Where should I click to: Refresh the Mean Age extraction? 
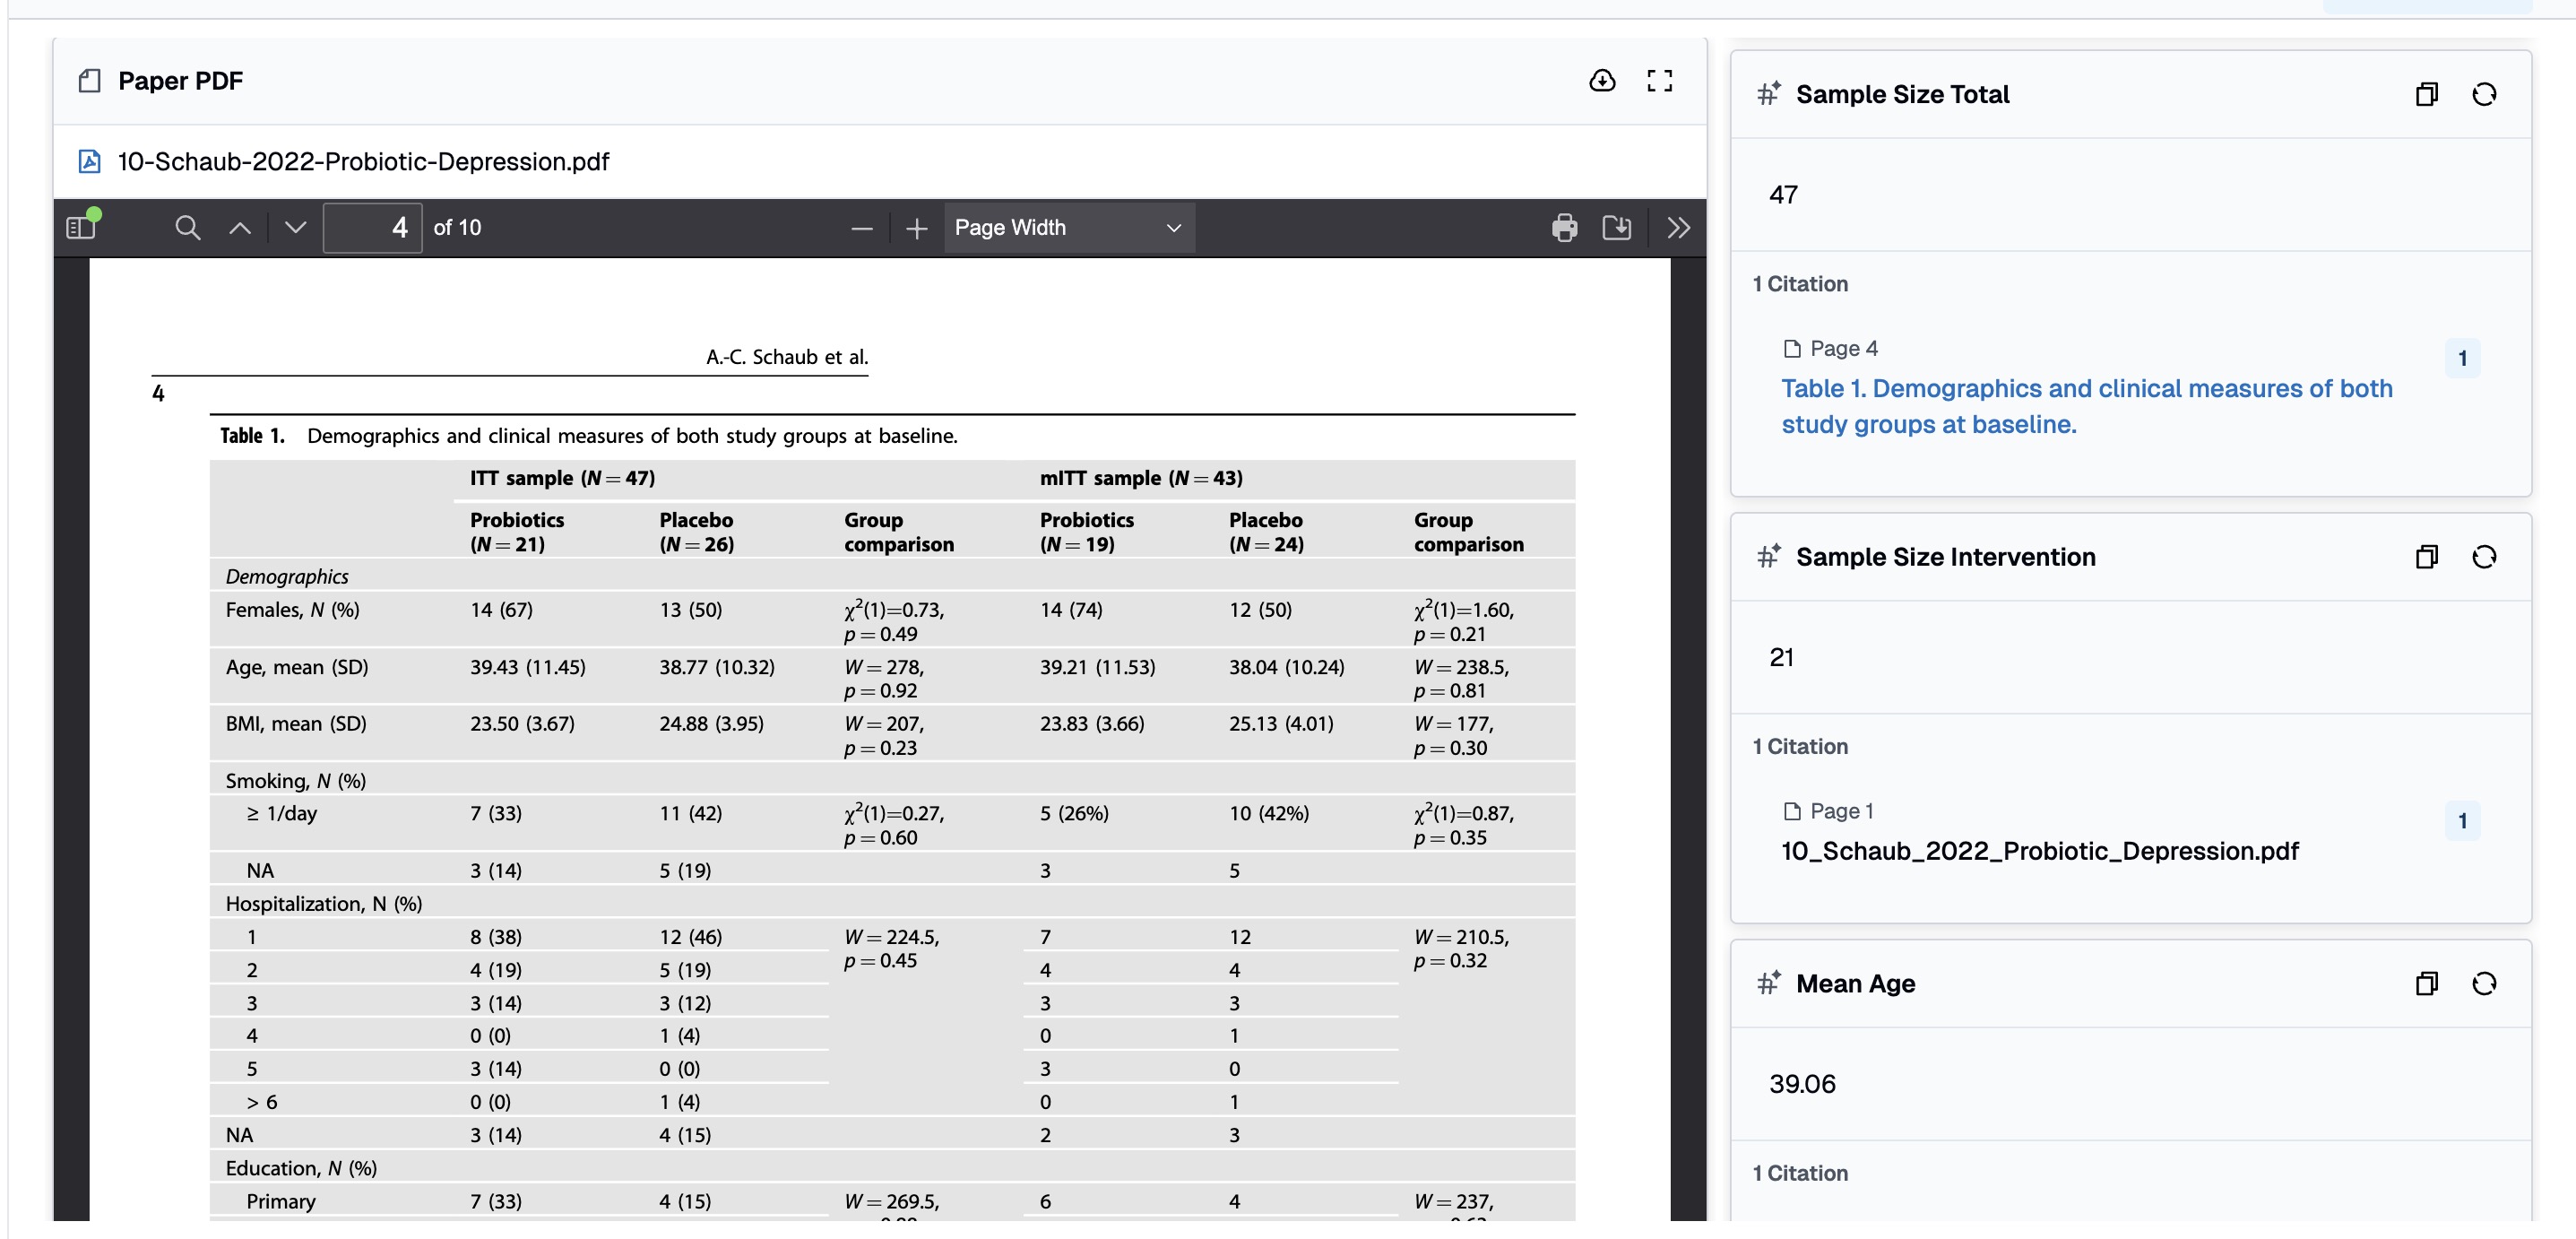tap(2483, 984)
